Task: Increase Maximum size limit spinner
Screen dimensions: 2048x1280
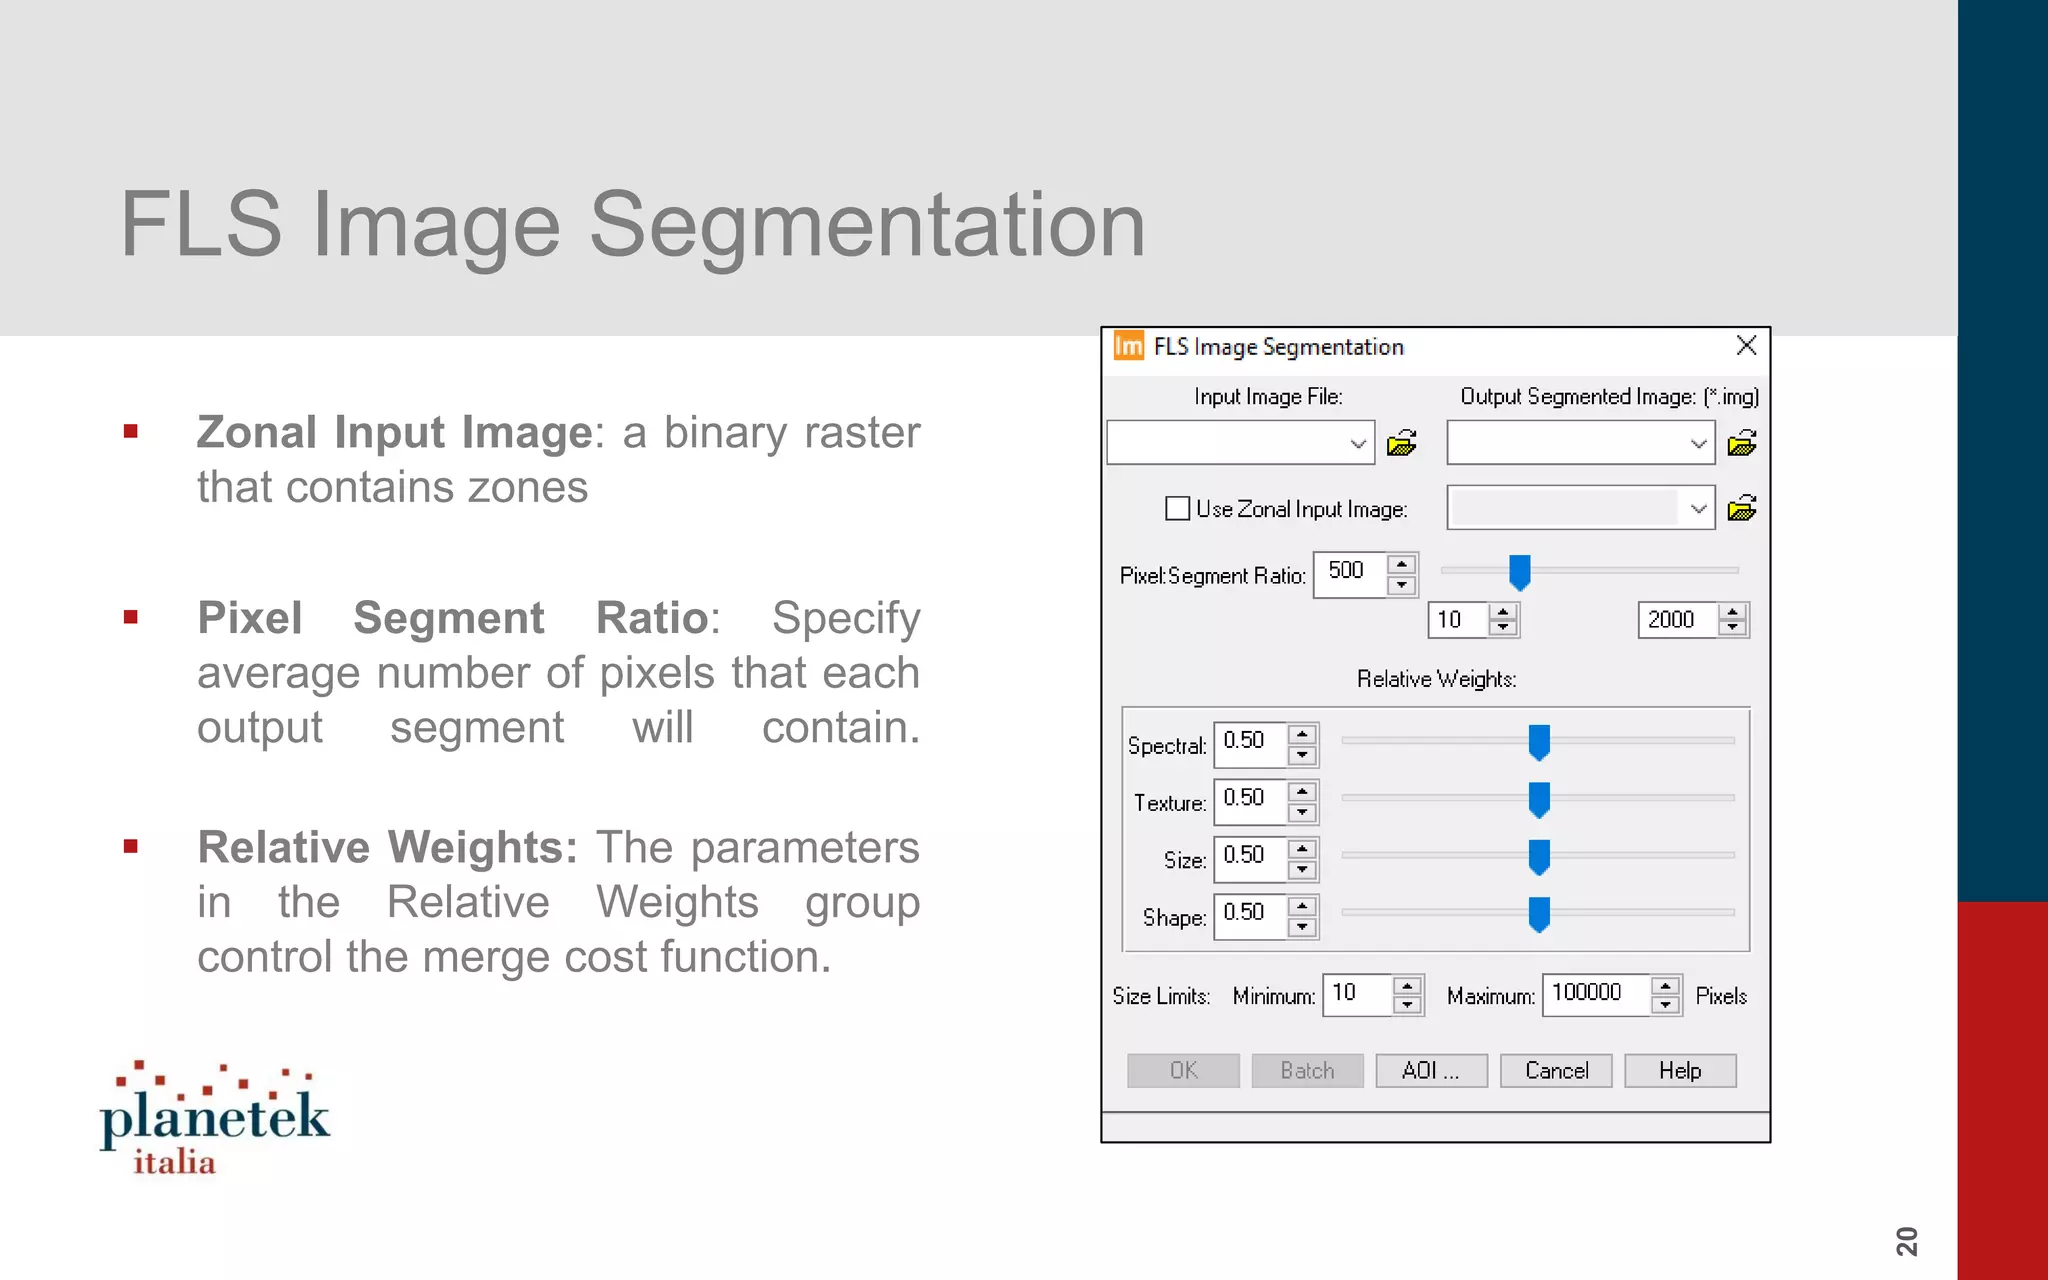Action: point(1665,986)
